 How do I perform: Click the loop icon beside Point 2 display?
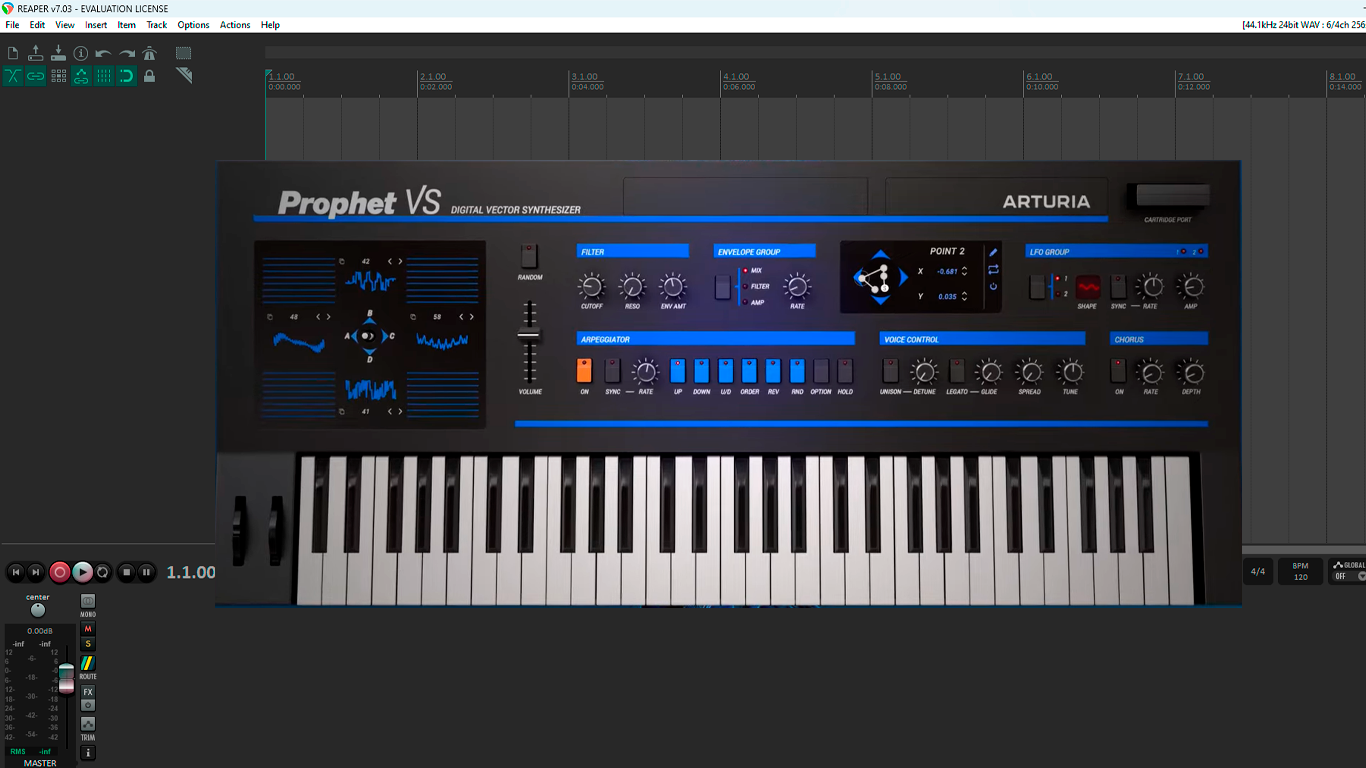(993, 269)
